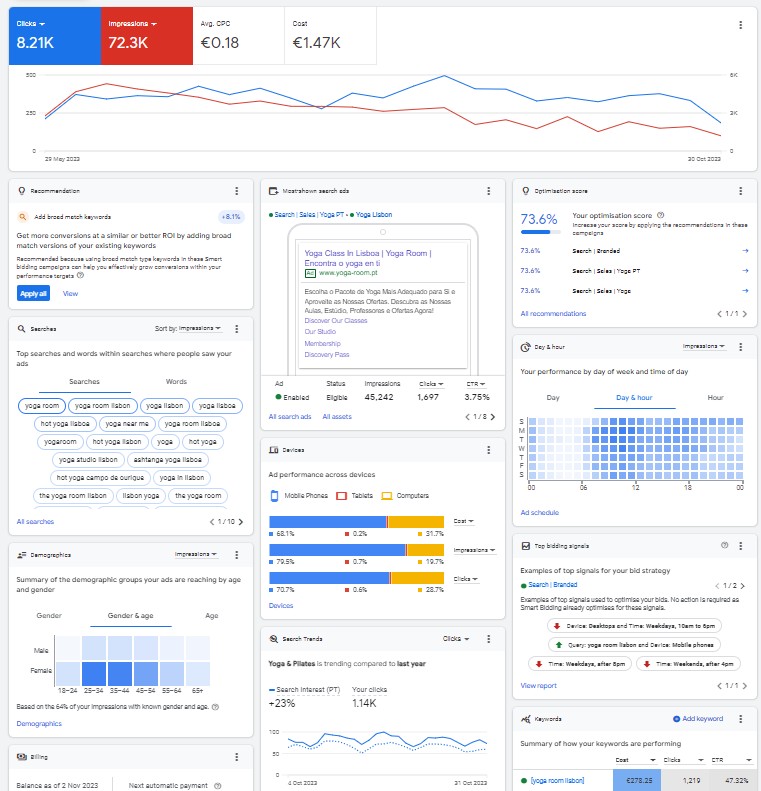Go to next page of Searches
The height and width of the screenshot is (791, 761).
tap(241, 522)
